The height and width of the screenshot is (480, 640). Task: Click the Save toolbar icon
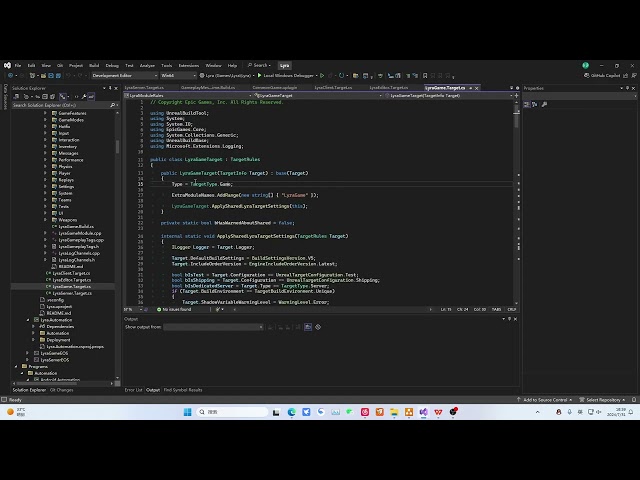[x=51, y=76]
